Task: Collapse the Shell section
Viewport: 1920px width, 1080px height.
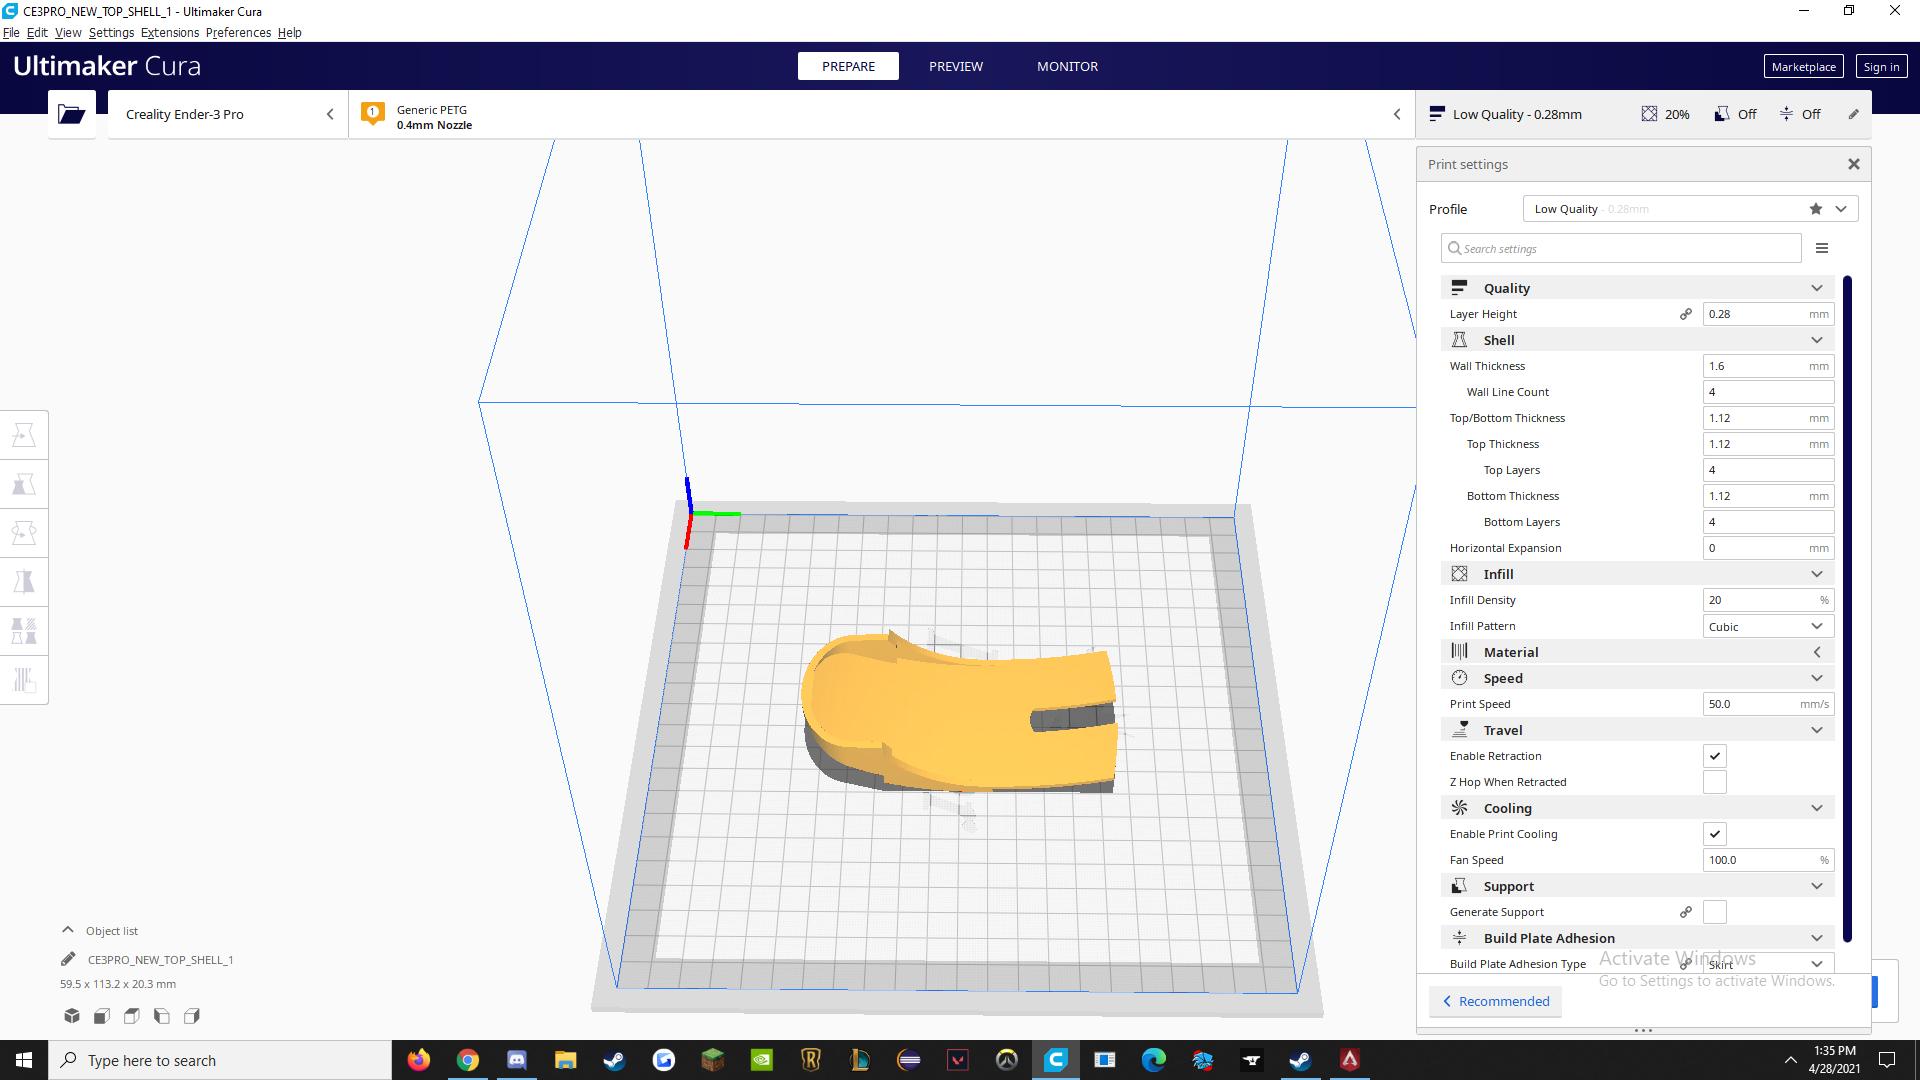Action: [x=1638, y=340]
